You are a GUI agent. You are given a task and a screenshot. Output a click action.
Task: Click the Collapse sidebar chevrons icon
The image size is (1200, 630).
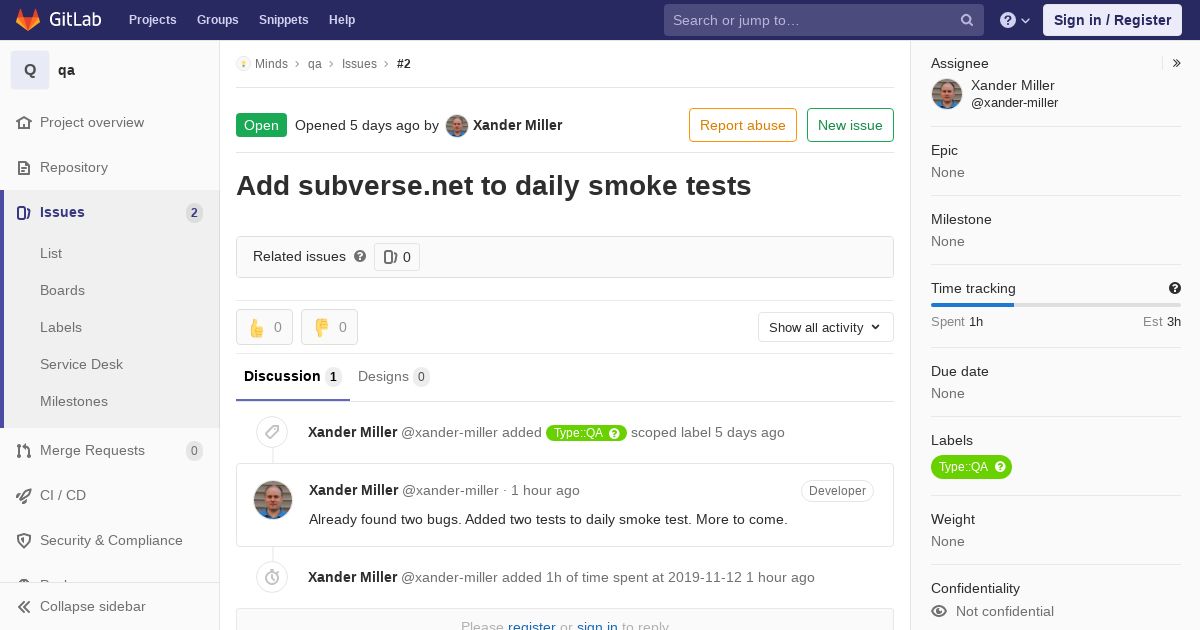pyautogui.click(x=24, y=606)
